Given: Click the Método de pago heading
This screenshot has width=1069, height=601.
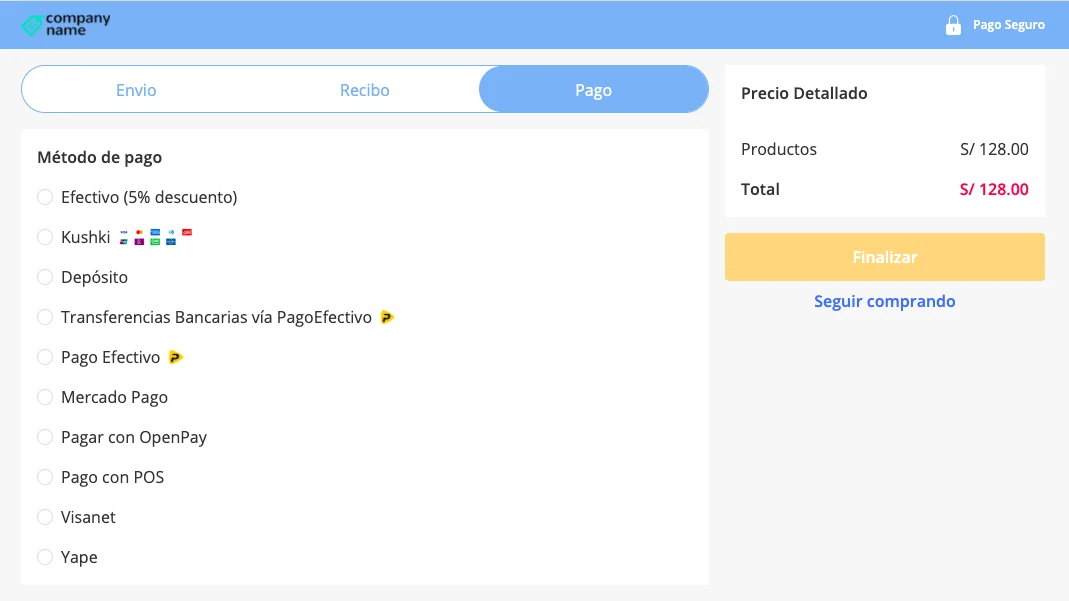Looking at the screenshot, I should click(x=100, y=157).
